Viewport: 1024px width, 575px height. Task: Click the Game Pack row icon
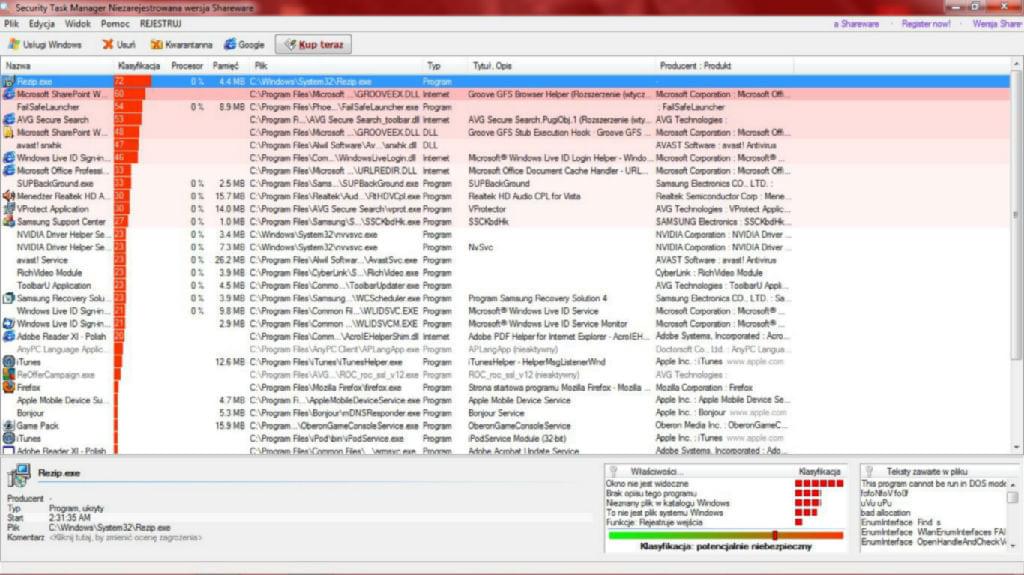click(8, 425)
